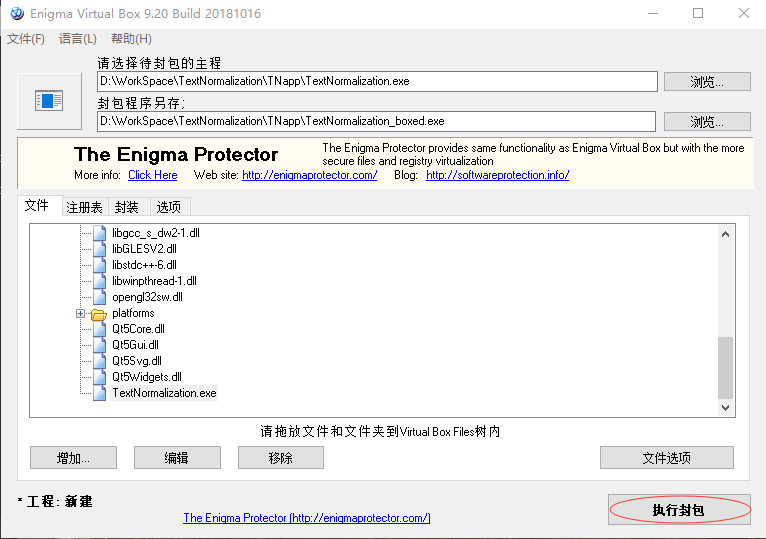Click the file tree vertical scrollbar thumb
Image resolution: width=766 pixels, height=539 pixels.
tap(725, 368)
